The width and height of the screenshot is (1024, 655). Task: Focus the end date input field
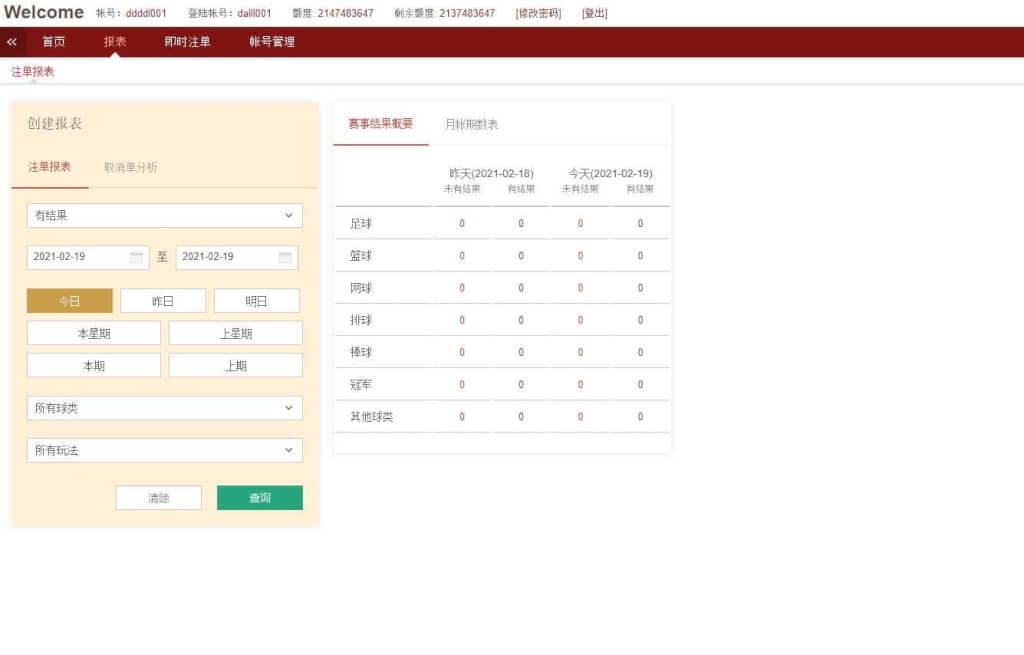click(237, 257)
